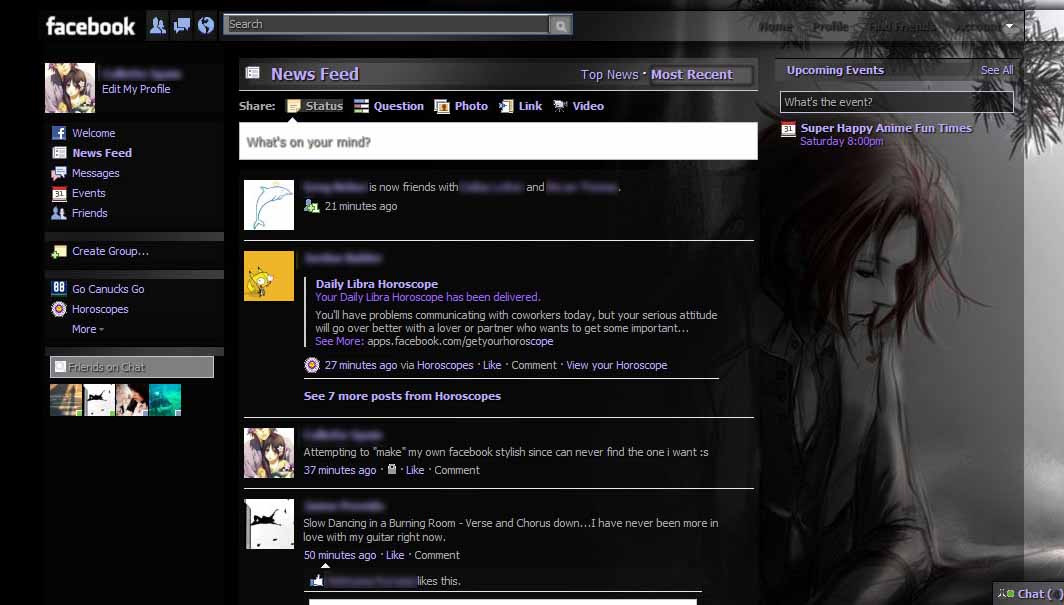The height and width of the screenshot is (605, 1064).
Task: Click the top Search field
Action: (386, 24)
